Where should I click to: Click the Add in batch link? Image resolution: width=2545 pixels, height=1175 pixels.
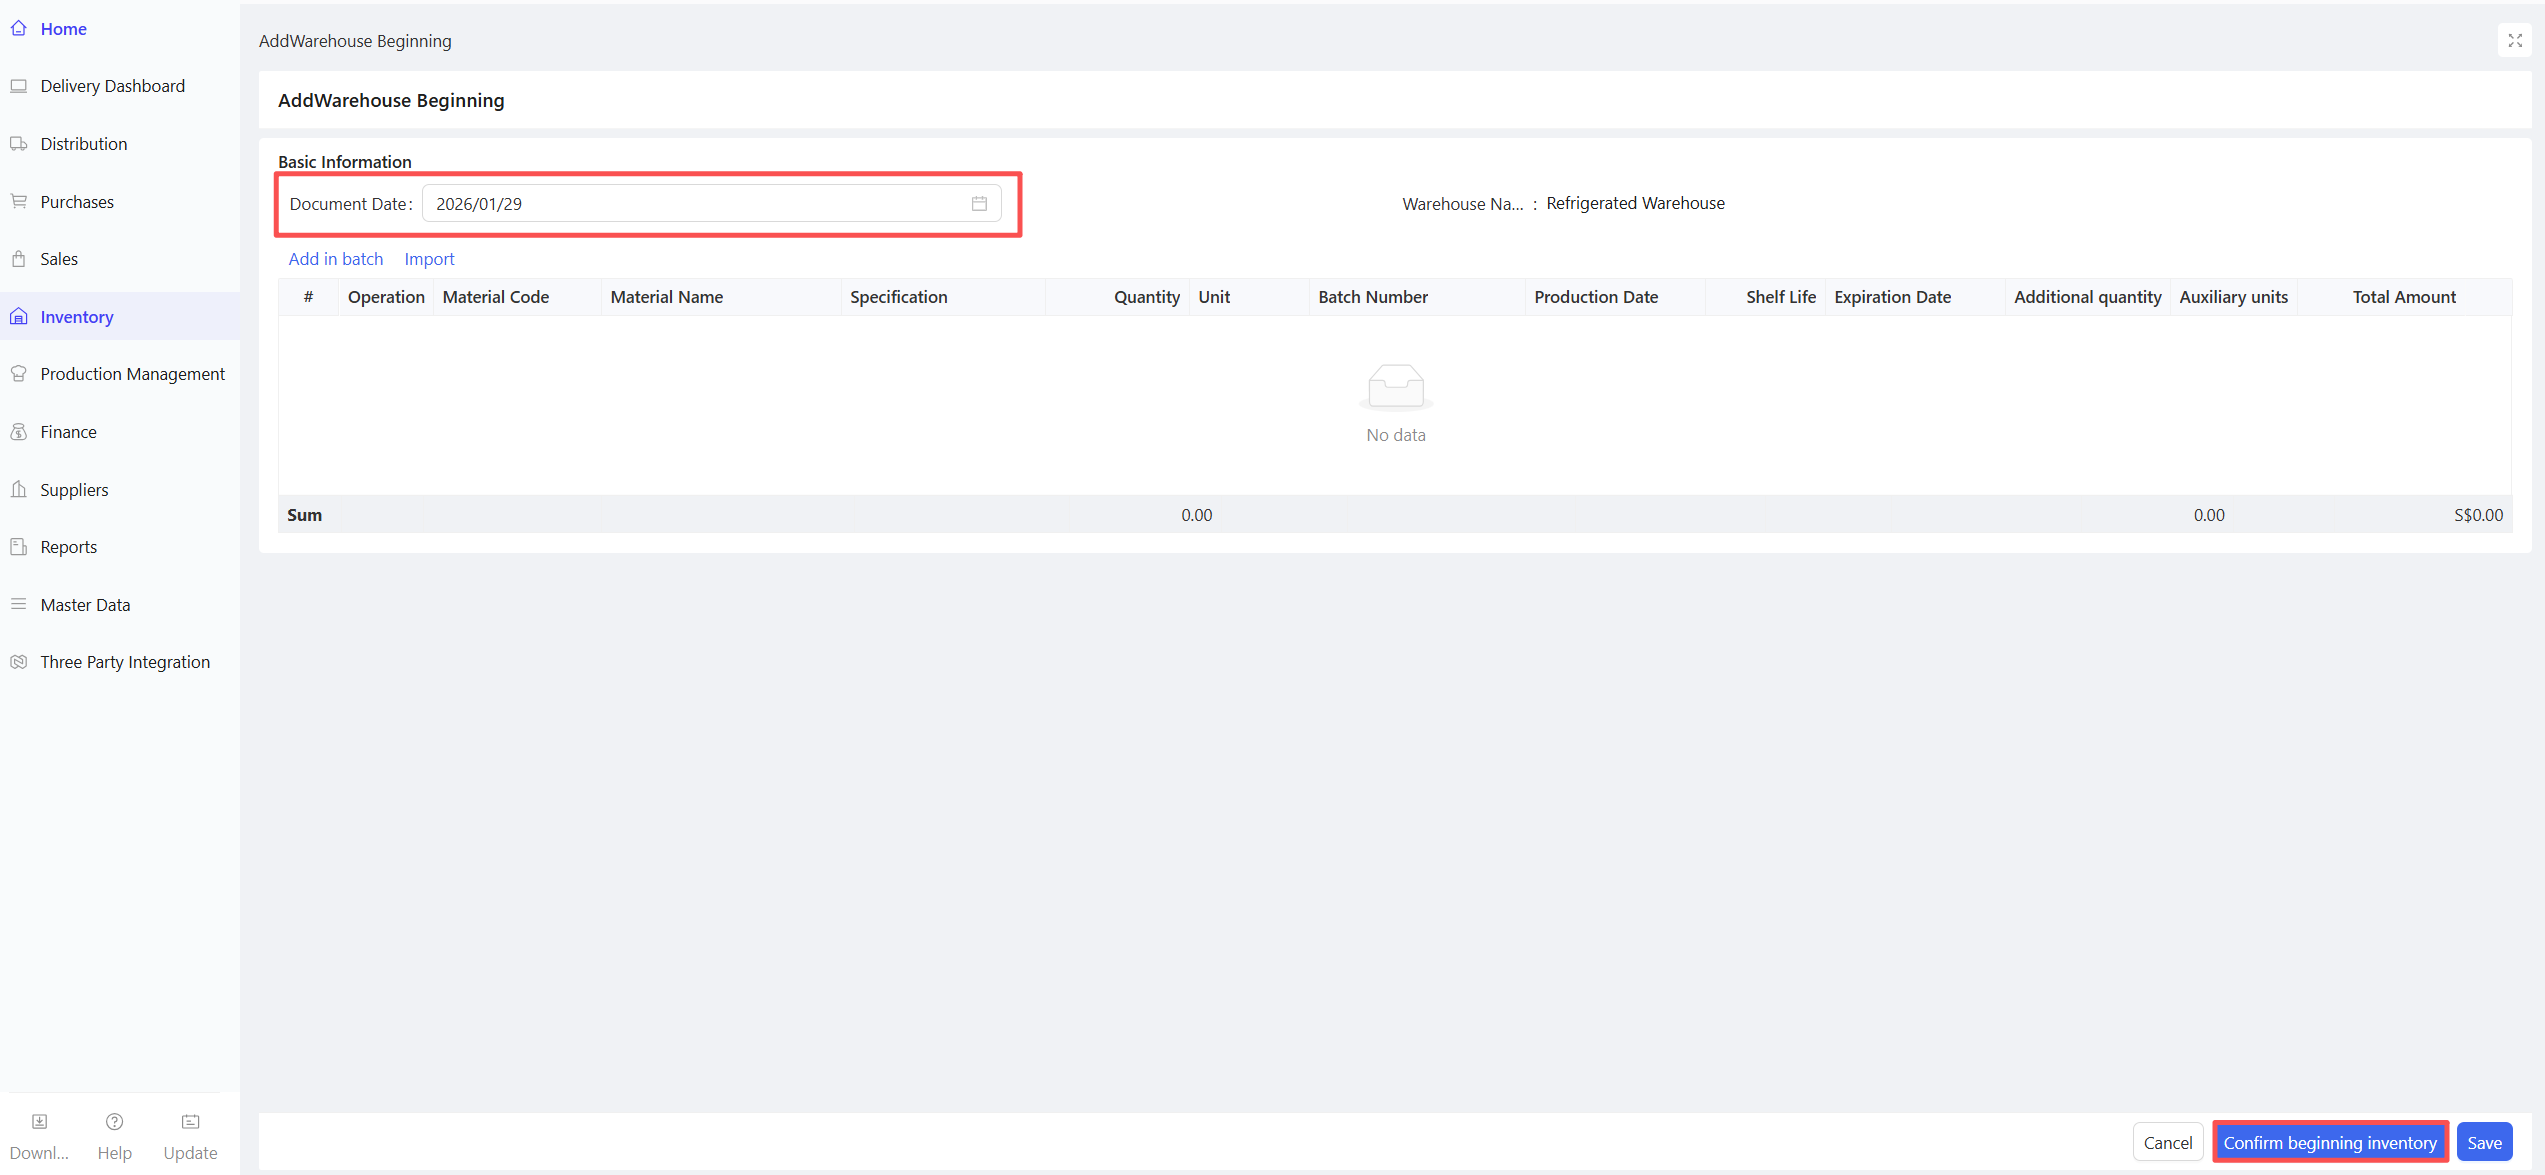[335, 259]
